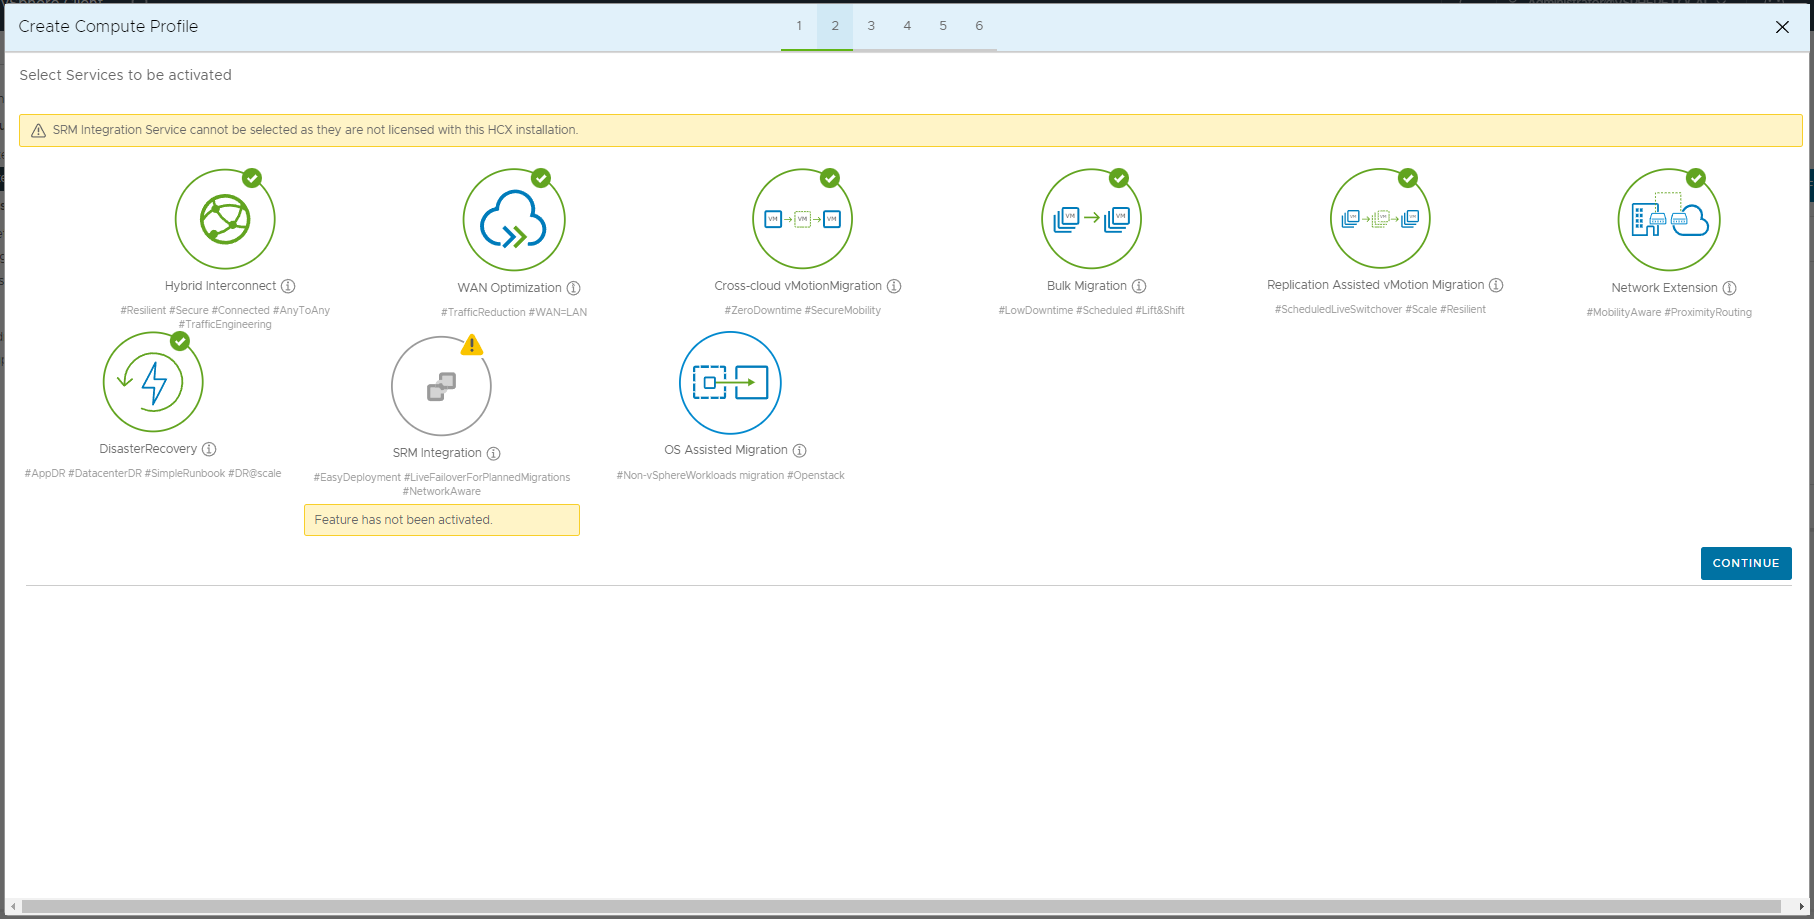View info for Network Extension
1814x919 pixels.
1729,288
